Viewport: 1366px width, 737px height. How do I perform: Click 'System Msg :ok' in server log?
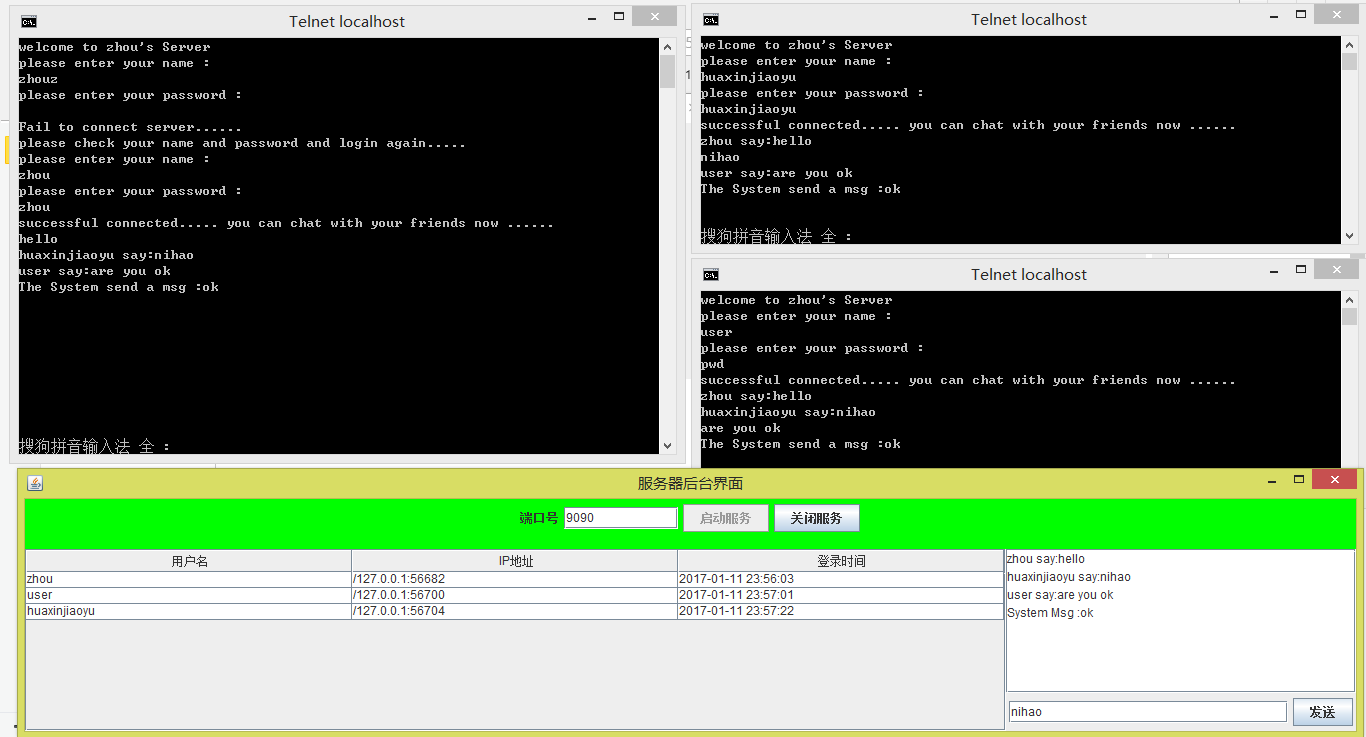click(x=1050, y=613)
